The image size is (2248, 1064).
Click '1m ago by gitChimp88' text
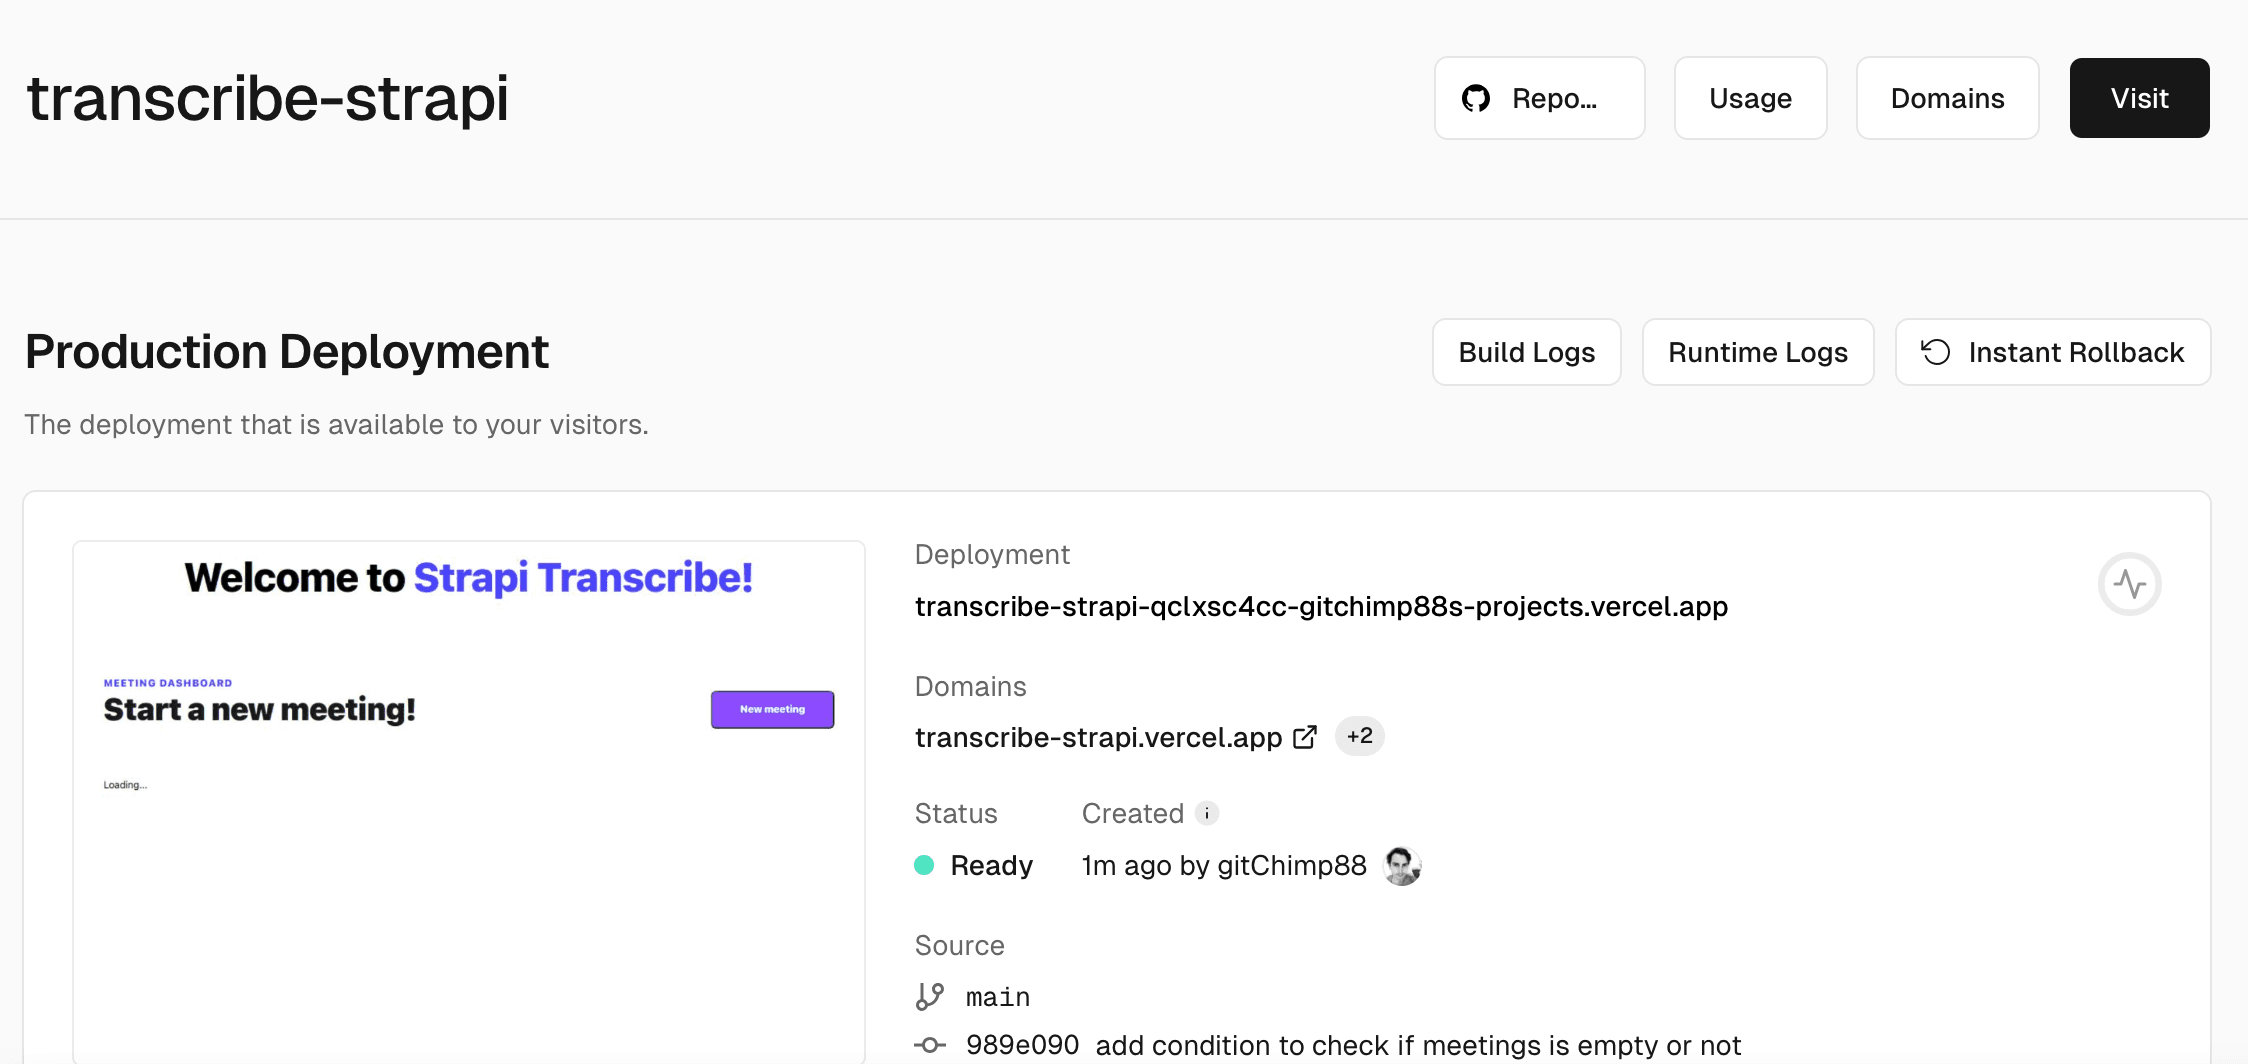pos(1224,865)
